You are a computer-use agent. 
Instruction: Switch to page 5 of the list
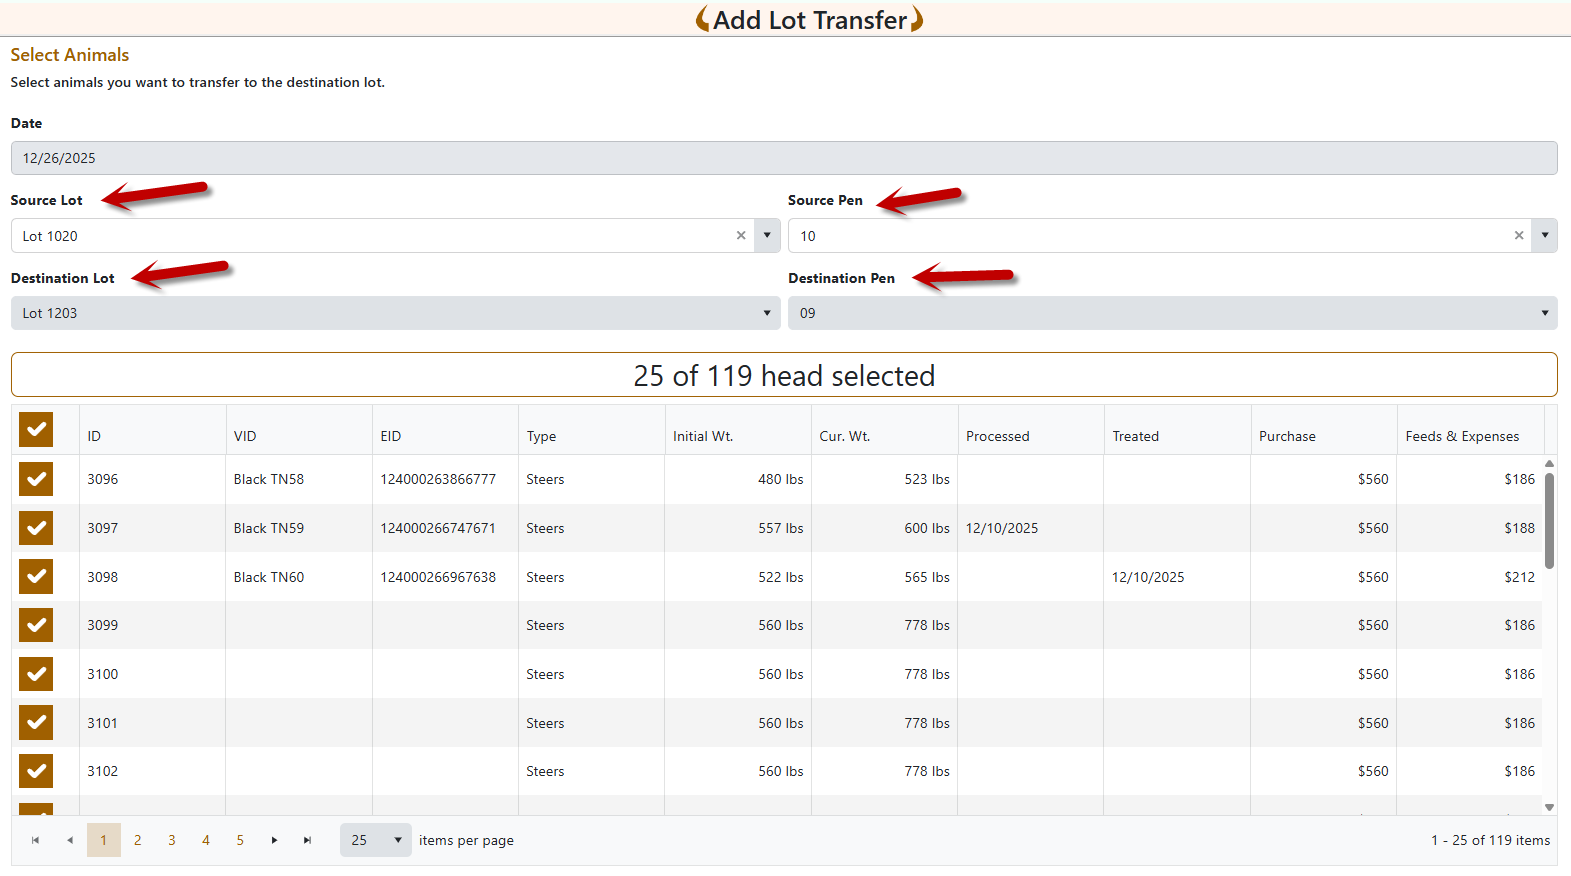coord(240,840)
